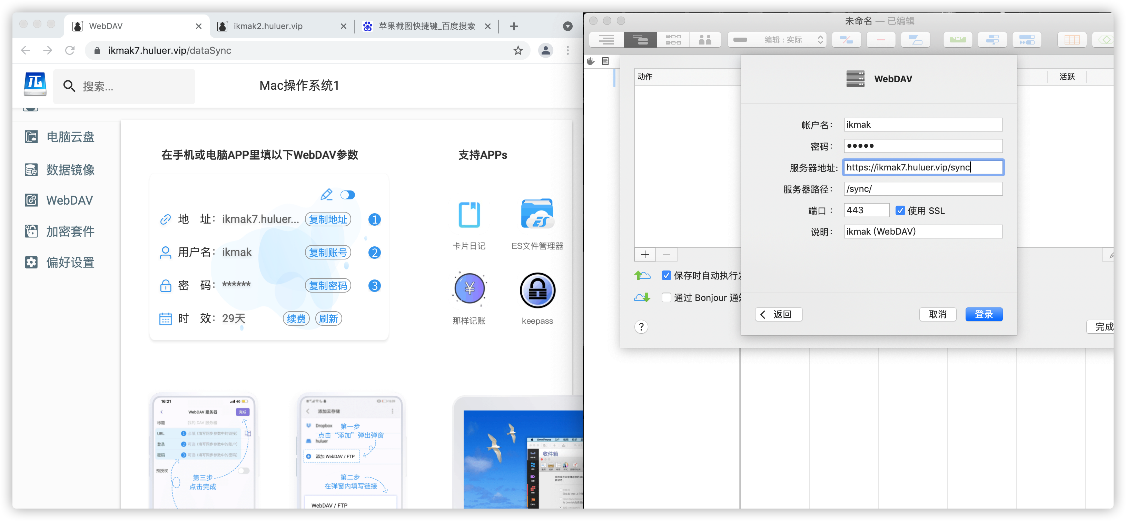
Task: Click the ES文件管理器 app icon
Action: click(537, 215)
